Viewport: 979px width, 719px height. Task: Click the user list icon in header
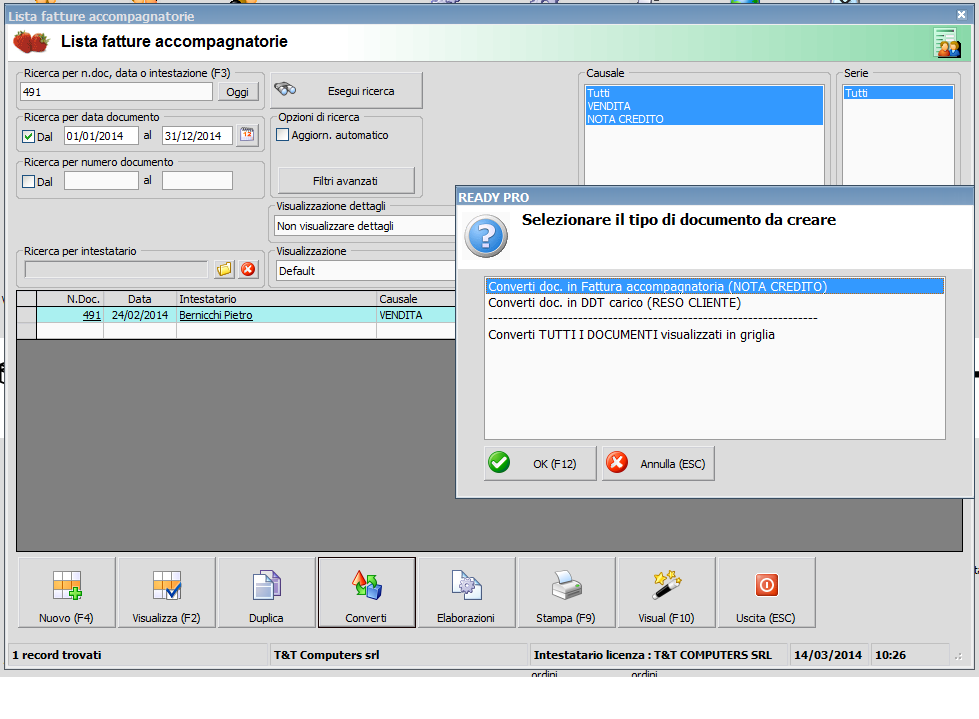tap(947, 42)
